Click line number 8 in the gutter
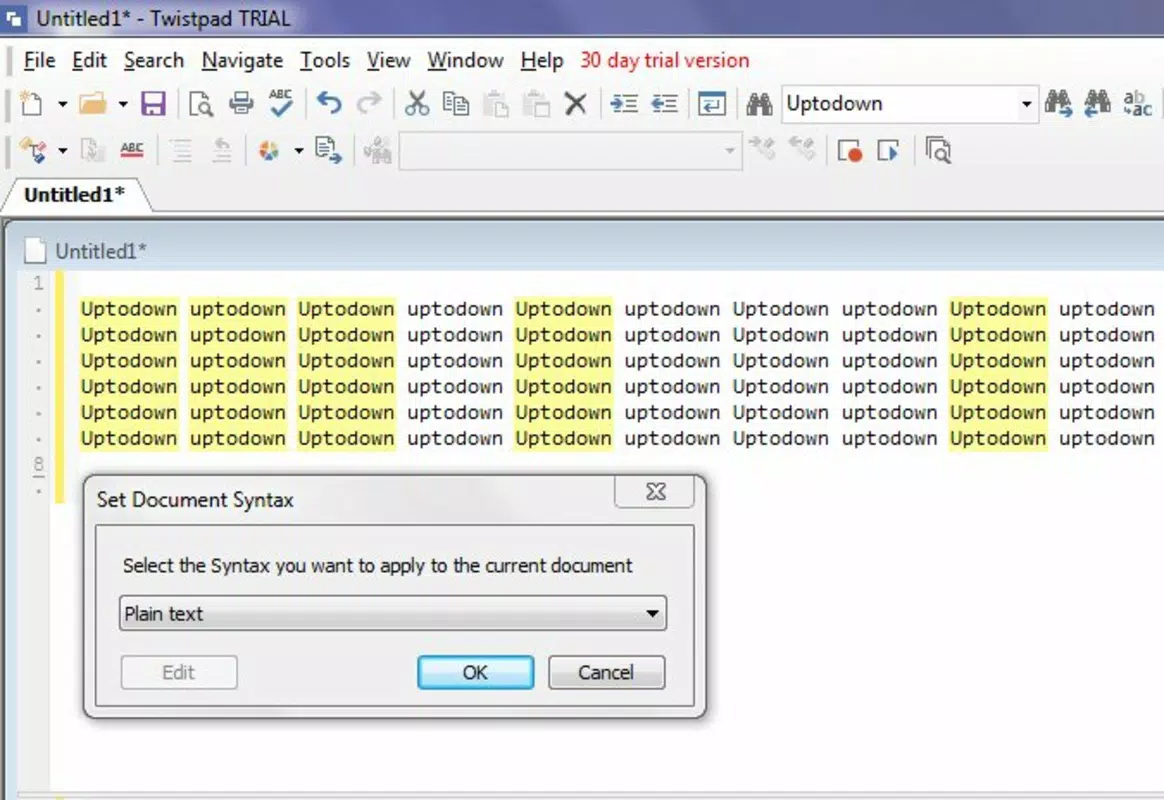The width and height of the screenshot is (1164, 800). (39, 465)
